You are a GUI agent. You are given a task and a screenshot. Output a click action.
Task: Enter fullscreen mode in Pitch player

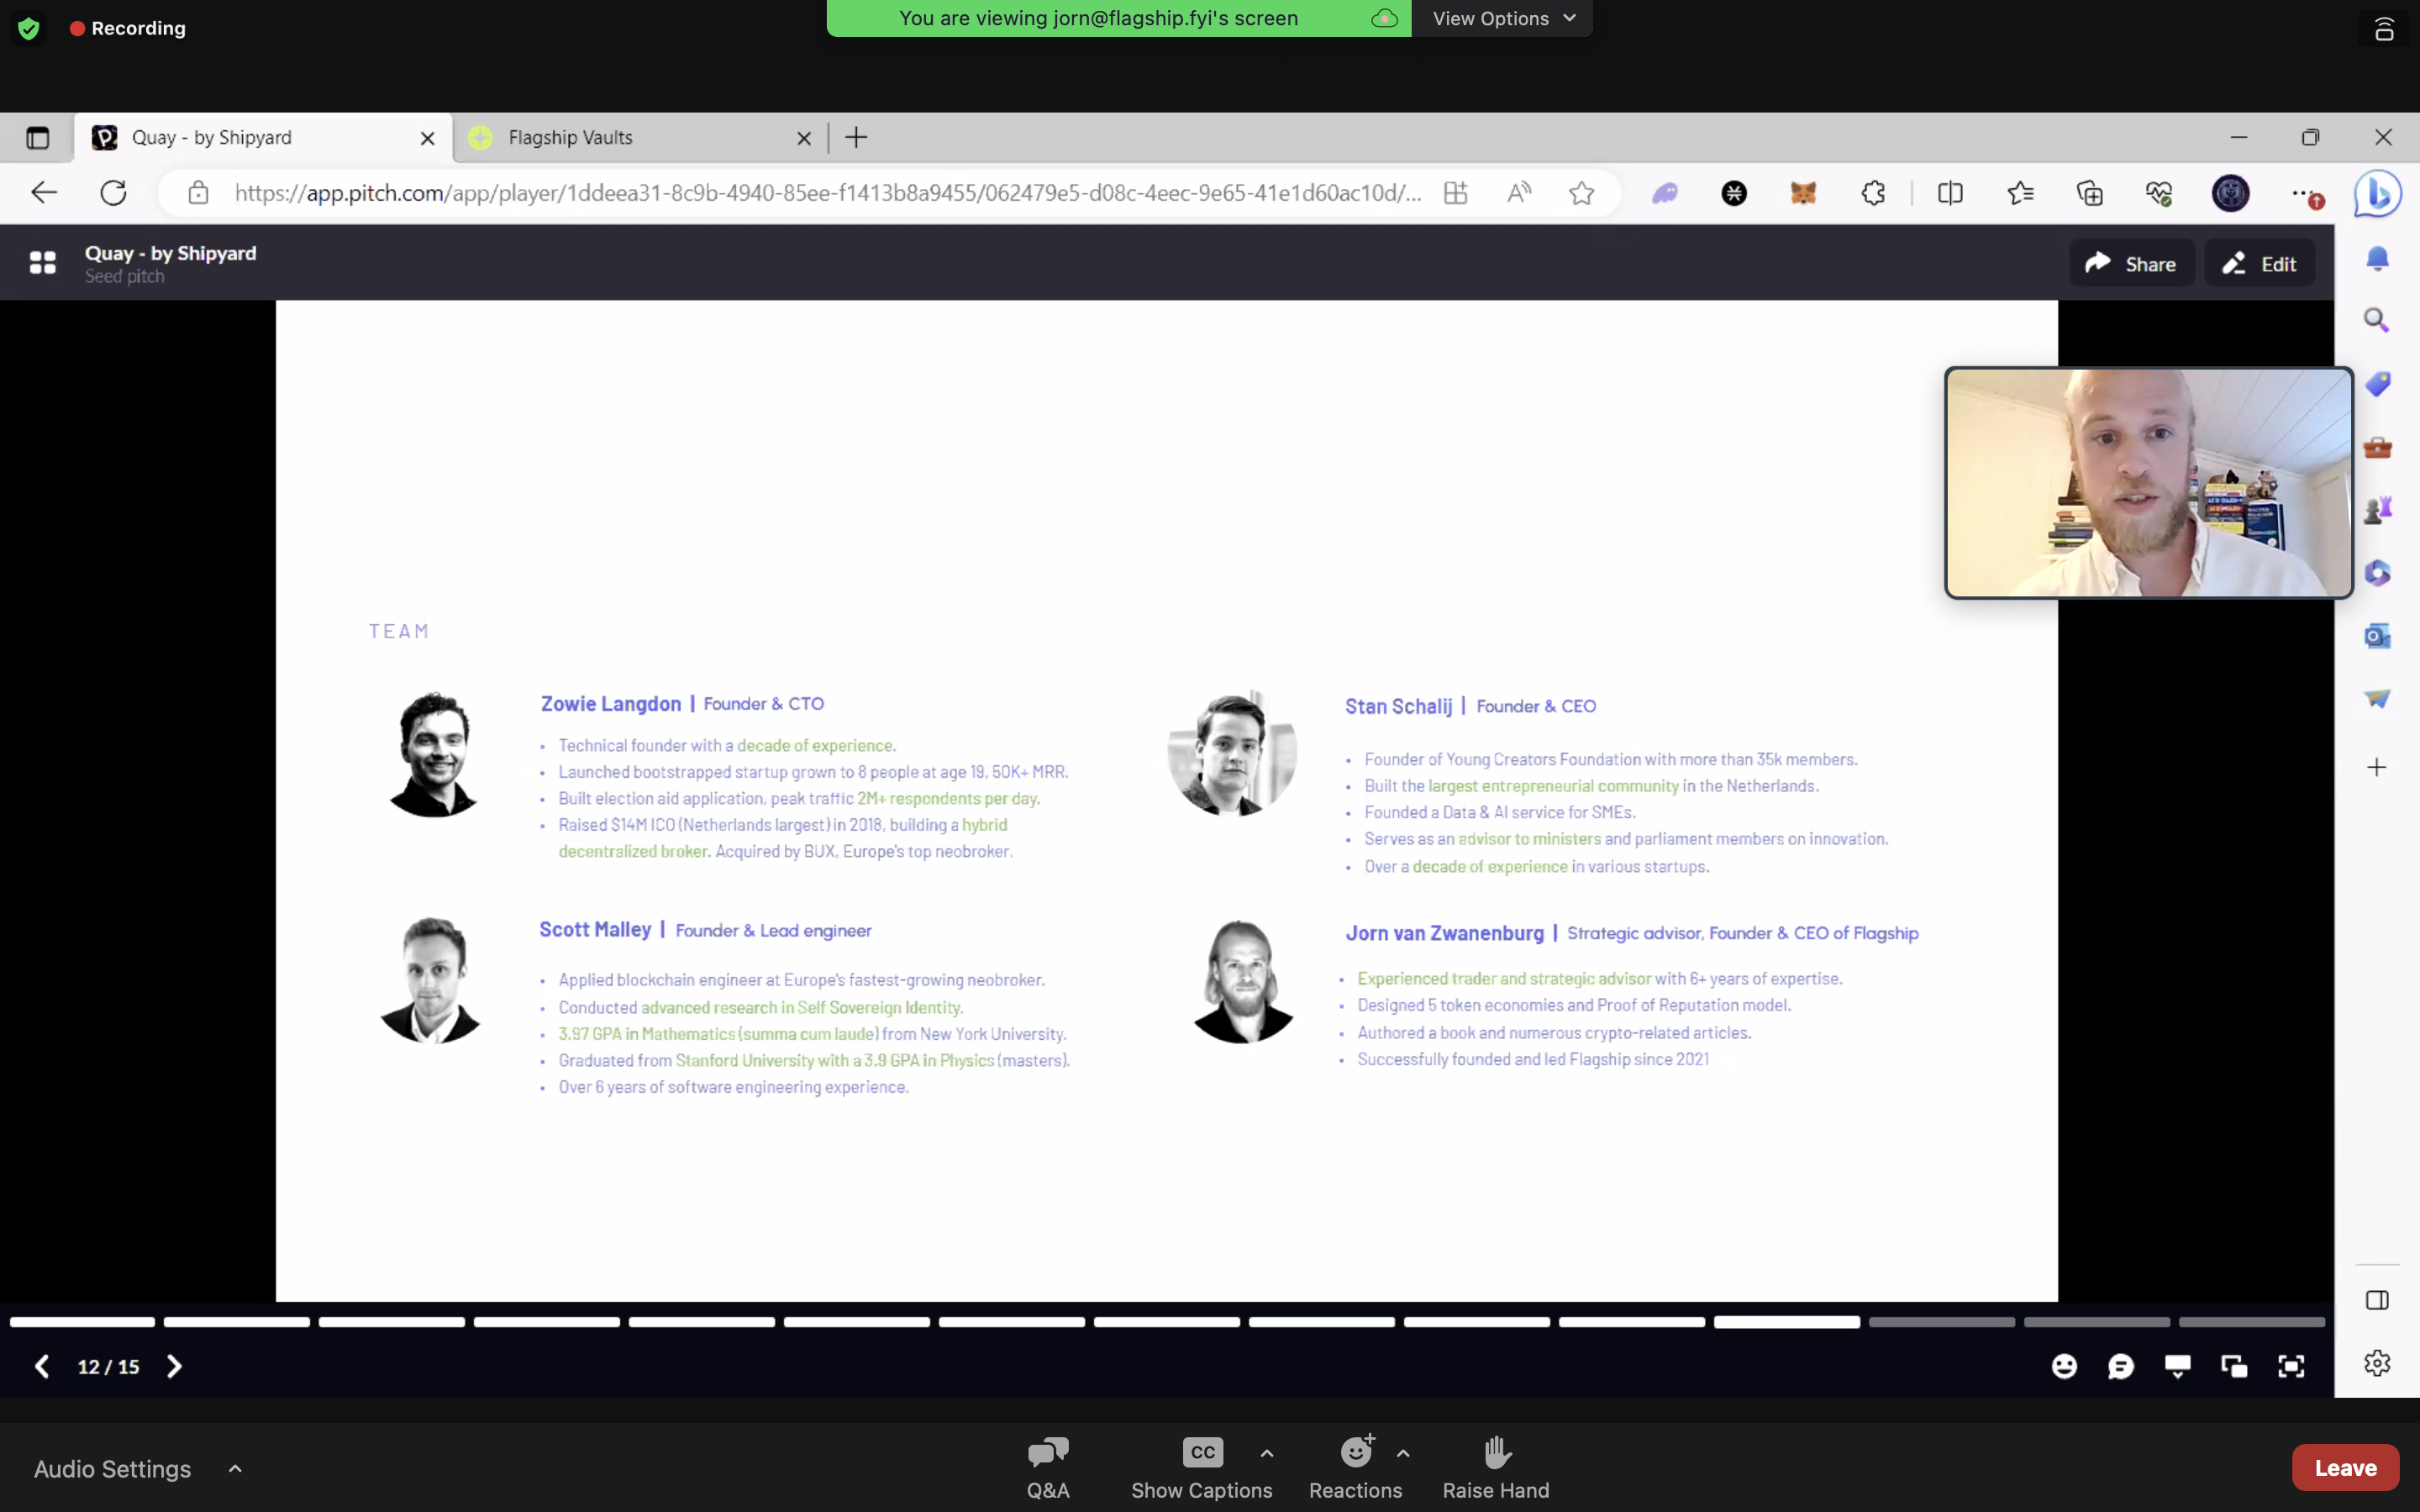(2291, 1366)
